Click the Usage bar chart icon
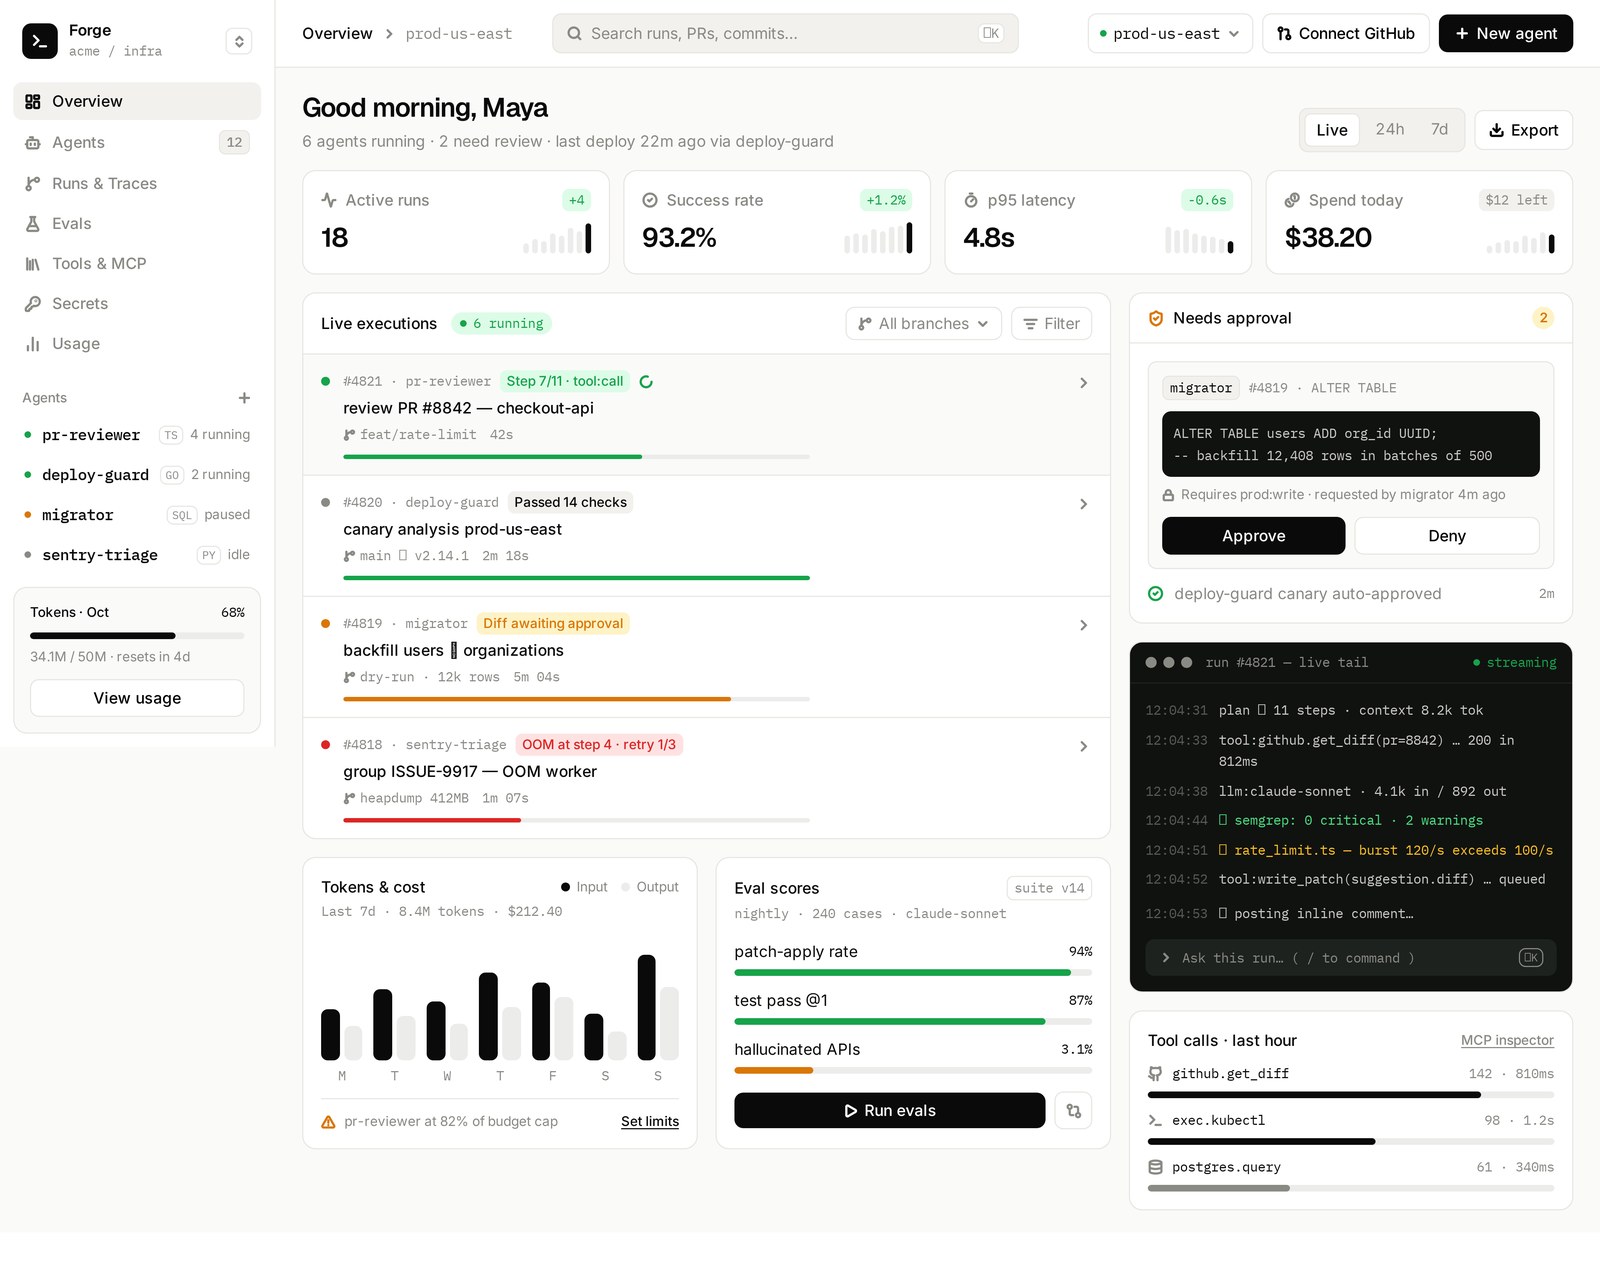 [x=33, y=344]
